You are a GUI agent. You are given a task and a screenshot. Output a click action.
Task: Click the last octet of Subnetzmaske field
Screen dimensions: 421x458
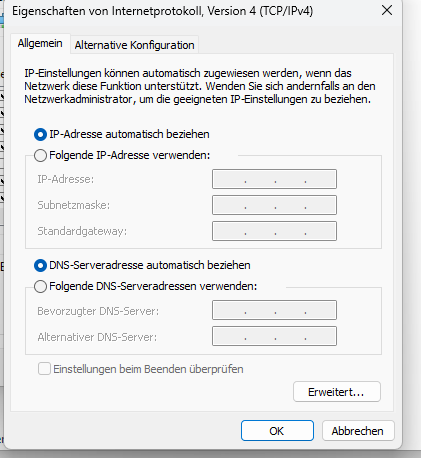[321, 205]
